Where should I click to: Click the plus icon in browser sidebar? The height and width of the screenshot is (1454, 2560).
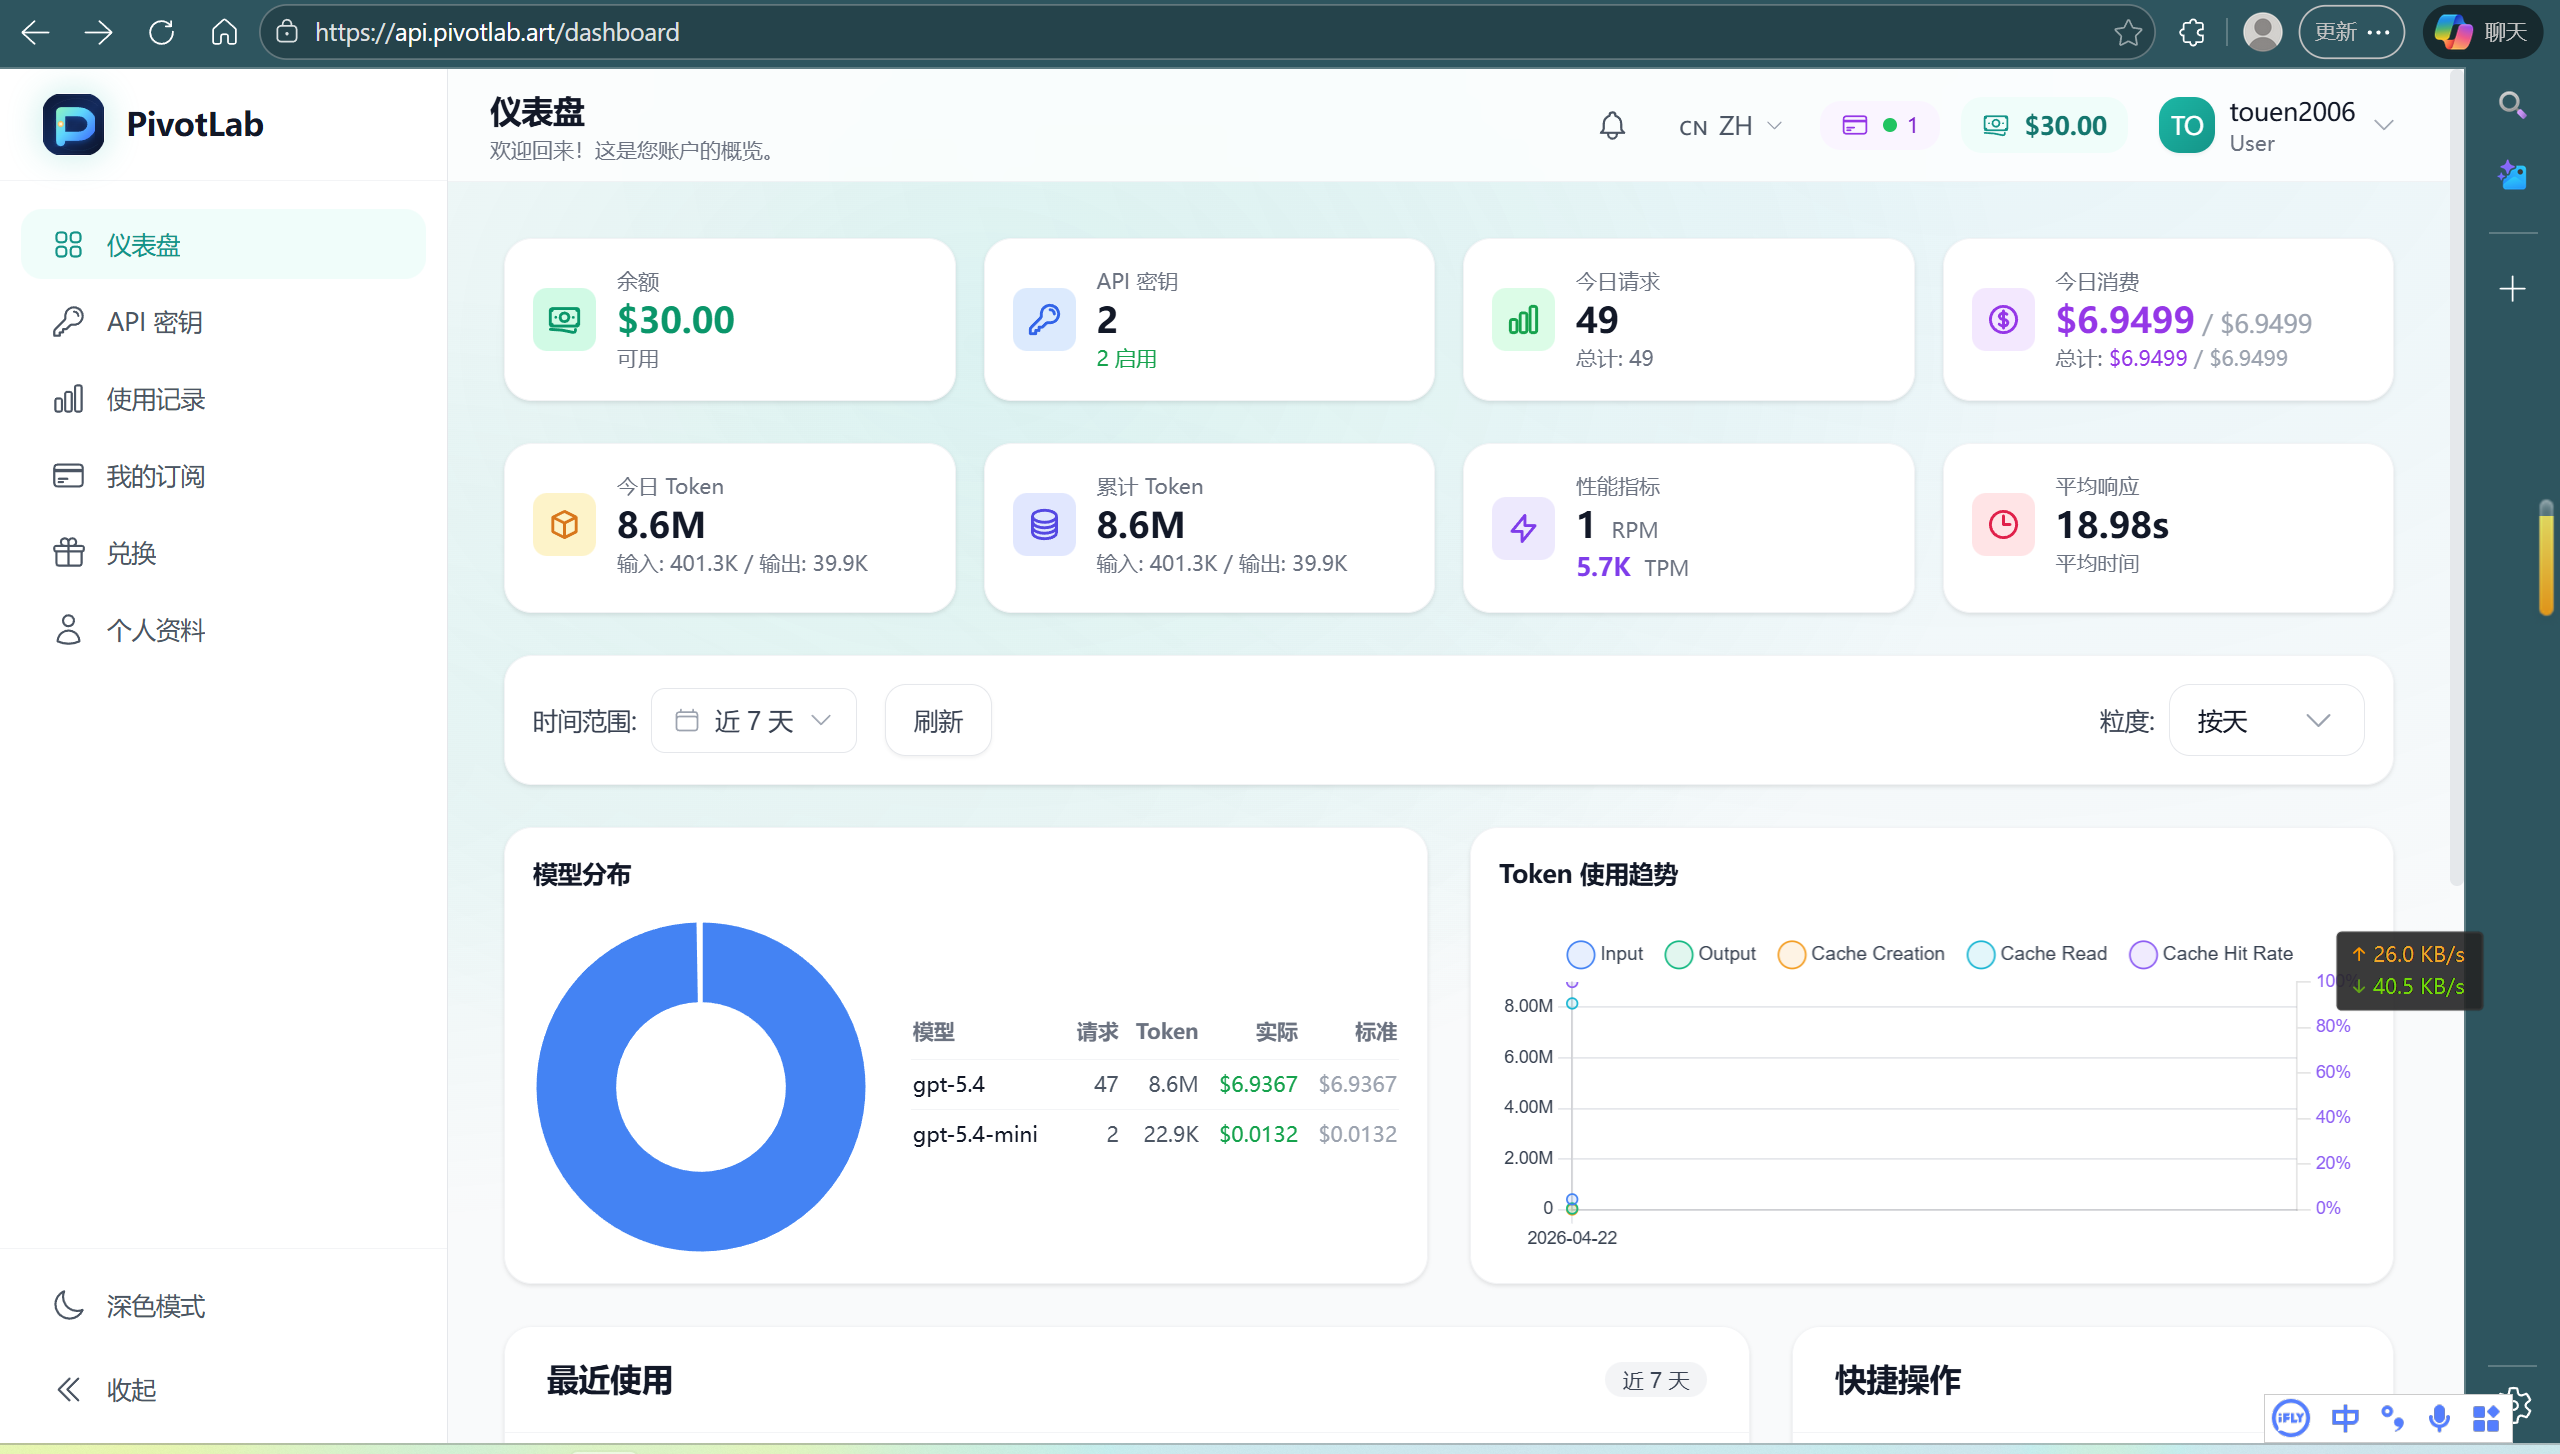pos(2512,289)
